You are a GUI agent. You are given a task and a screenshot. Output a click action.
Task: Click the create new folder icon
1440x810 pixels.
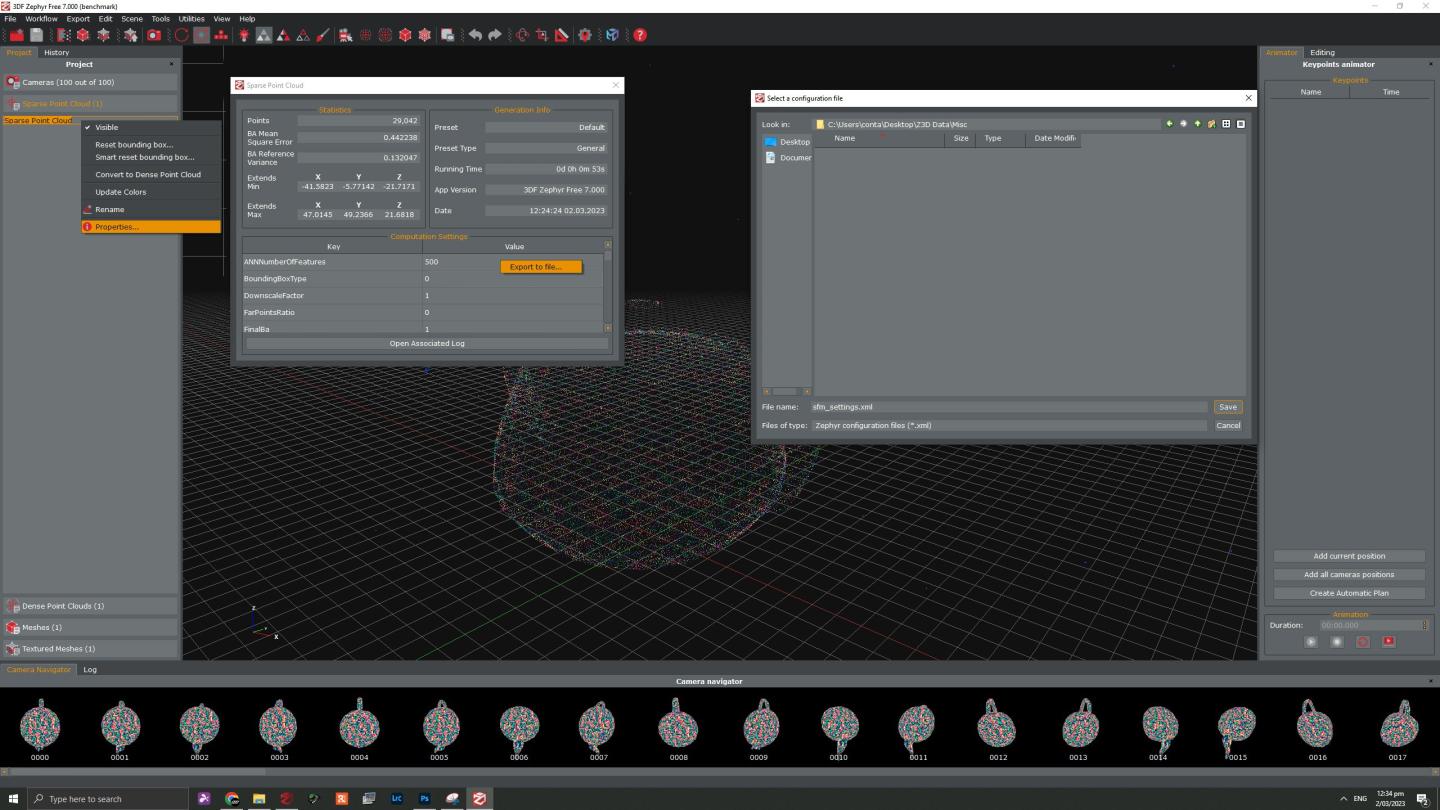(1211, 124)
